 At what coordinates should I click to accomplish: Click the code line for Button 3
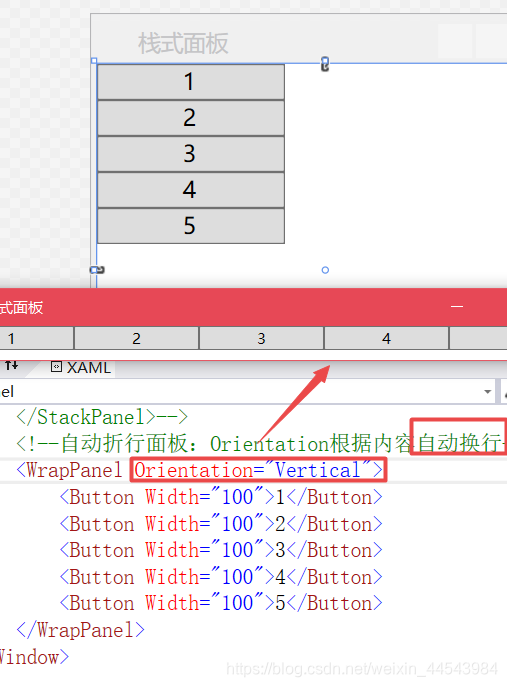(x=221, y=550)
